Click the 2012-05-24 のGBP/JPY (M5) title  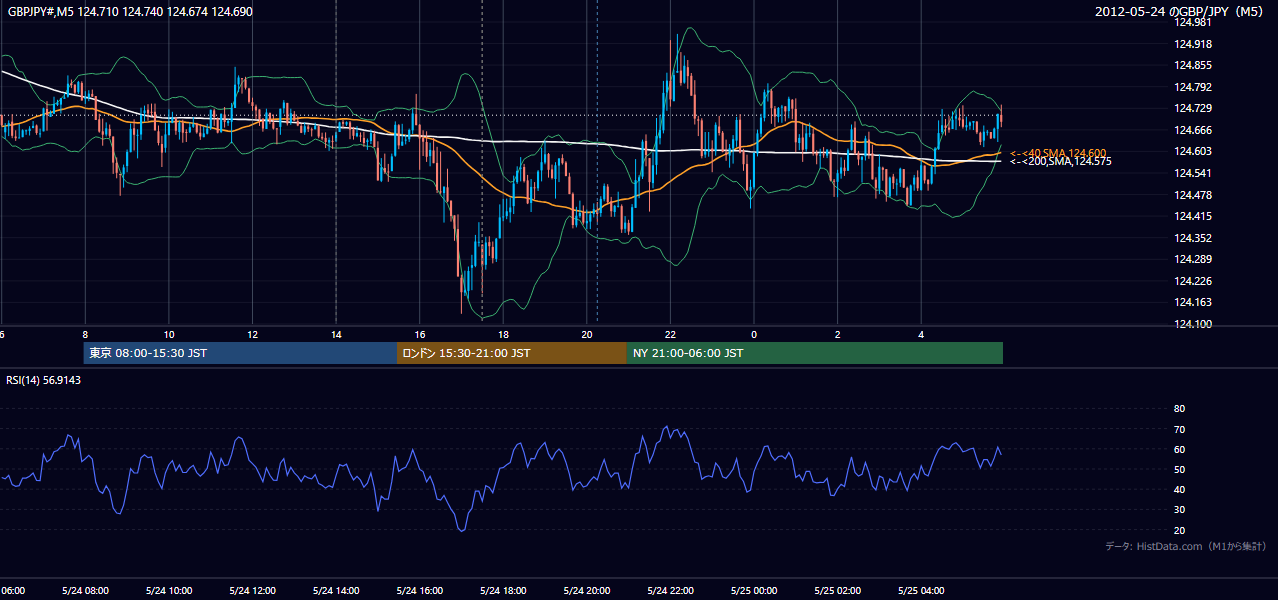(x=1181, y=11)
